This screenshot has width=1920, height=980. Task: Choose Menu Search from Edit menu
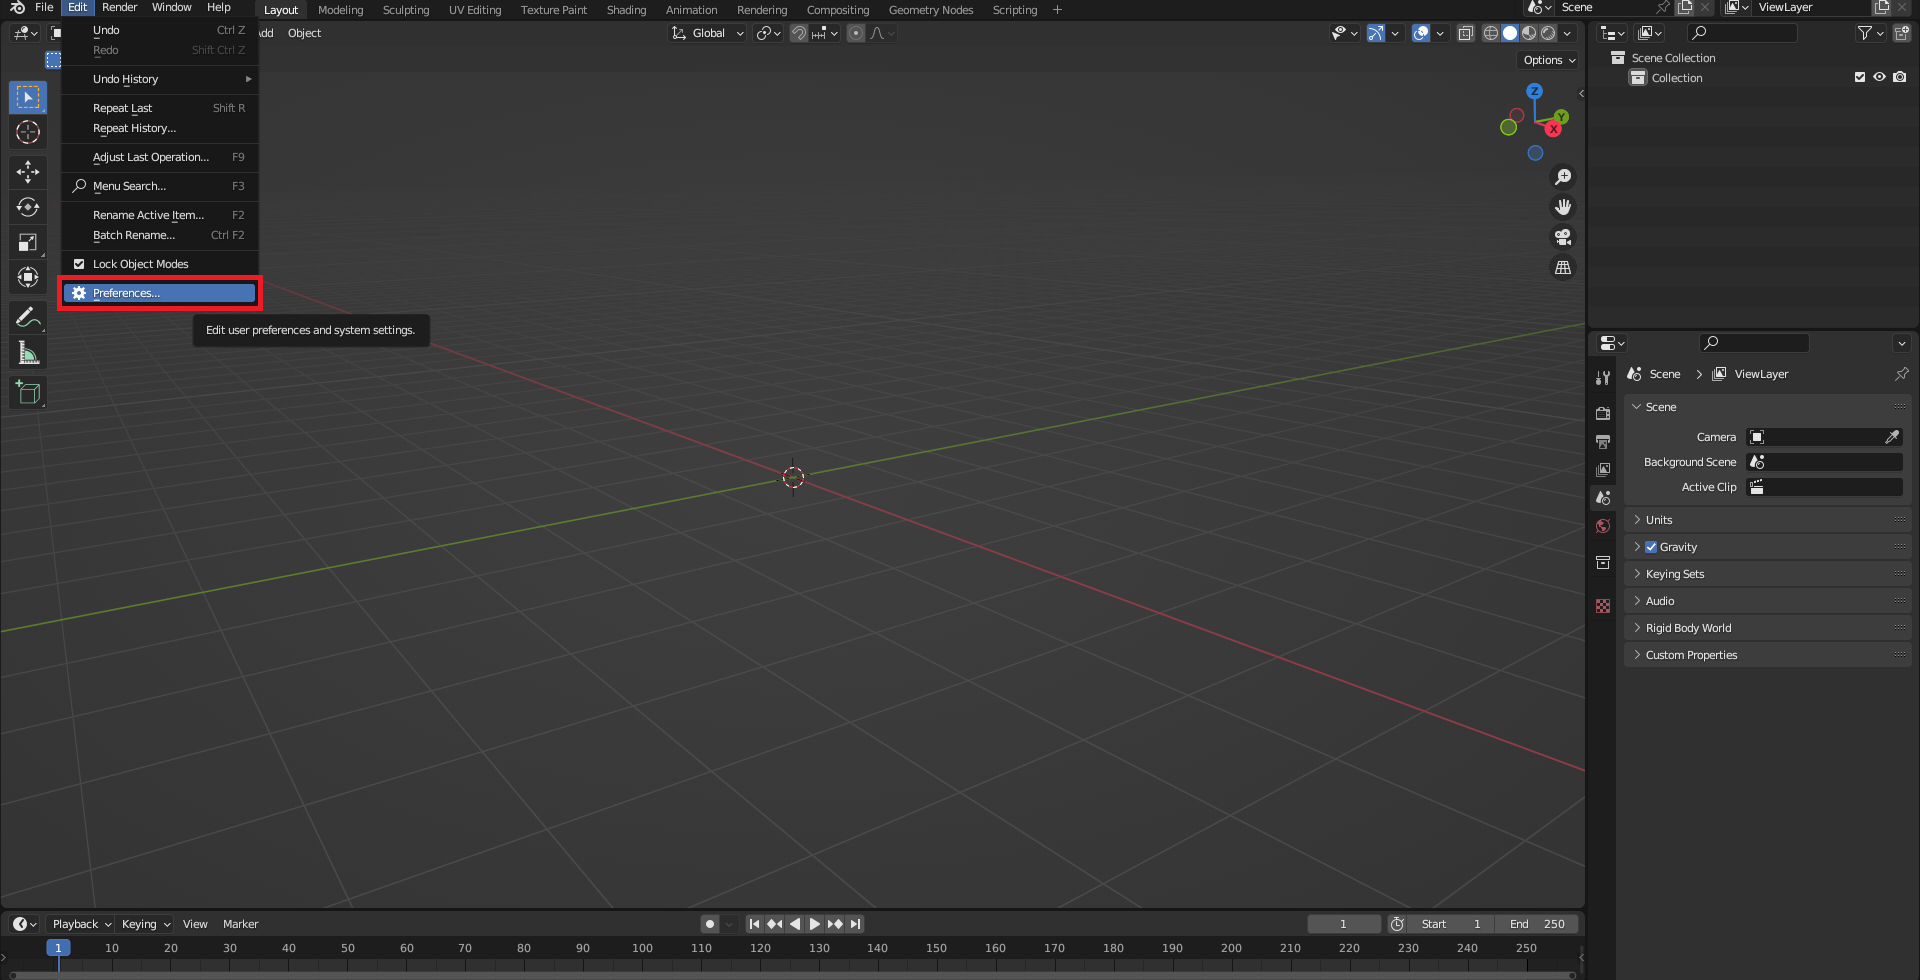click(x=160, y=186)
